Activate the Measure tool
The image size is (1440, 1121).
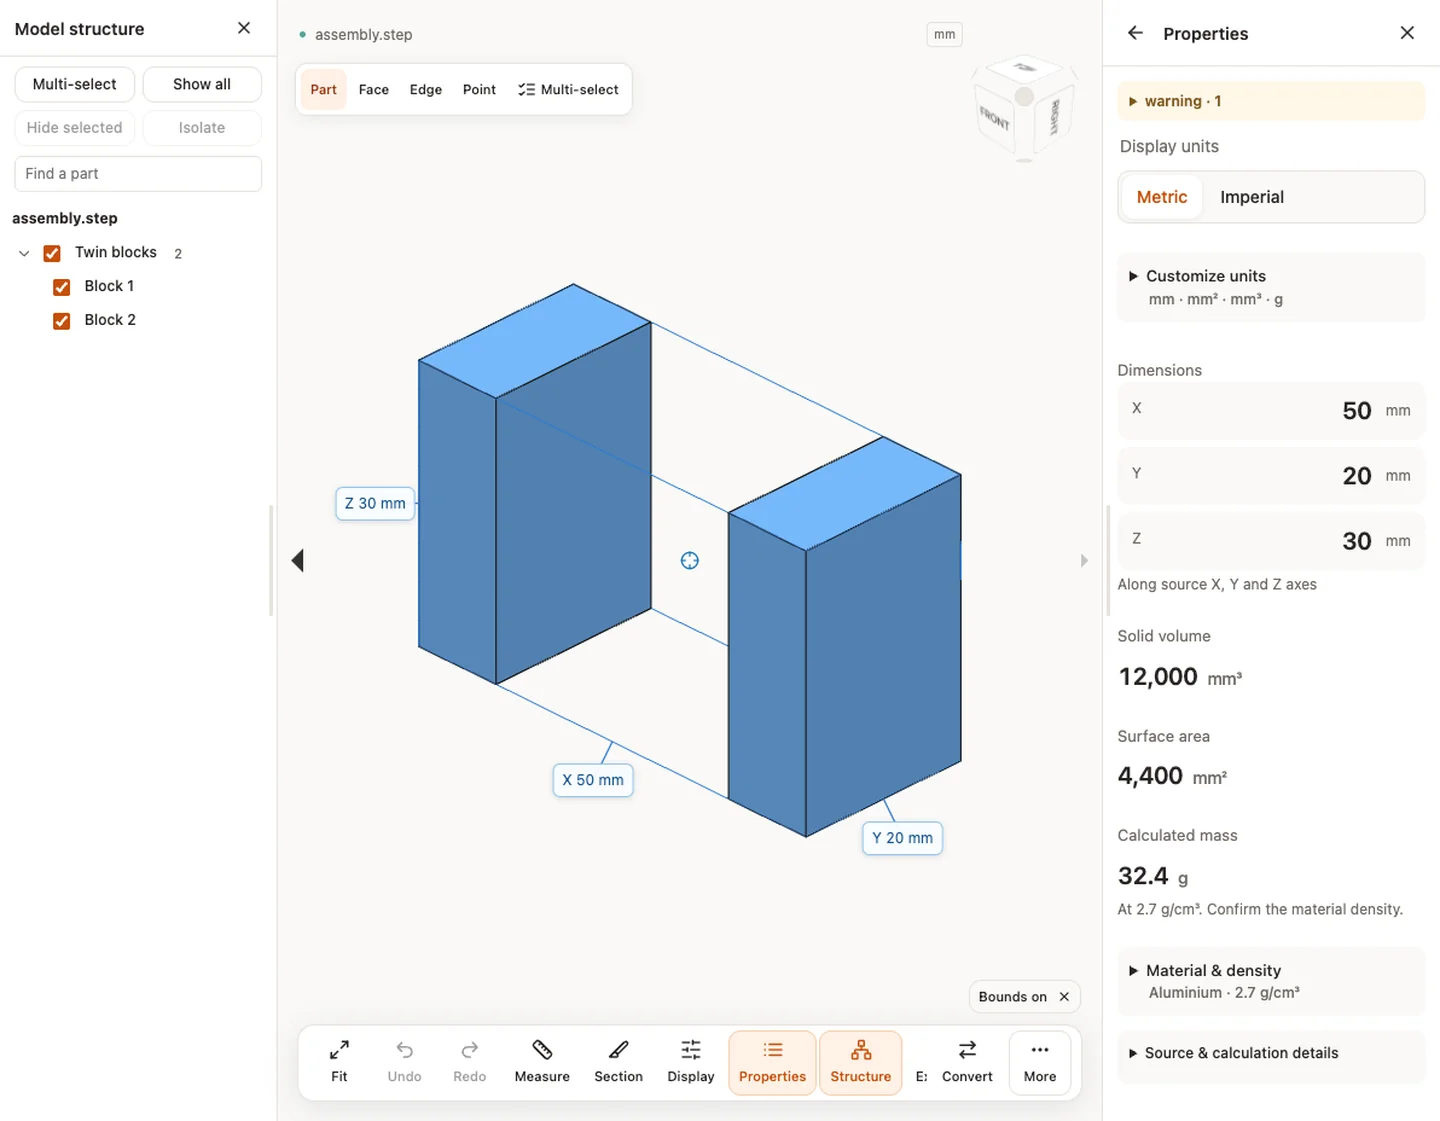(x=542, y=1062)
